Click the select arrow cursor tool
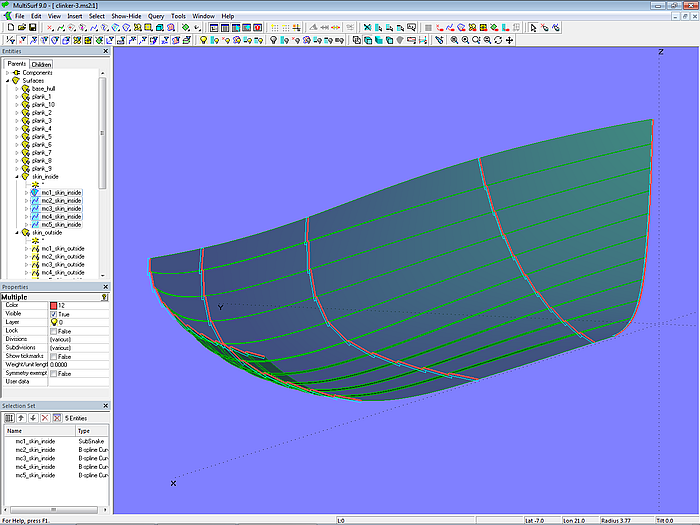The height and width of the screenshot is (525, 700). point(533,28)
